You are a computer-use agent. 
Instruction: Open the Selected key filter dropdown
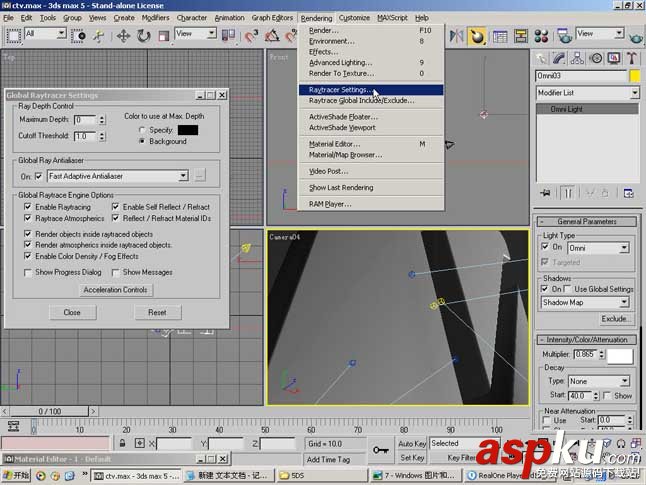point(464,443)
